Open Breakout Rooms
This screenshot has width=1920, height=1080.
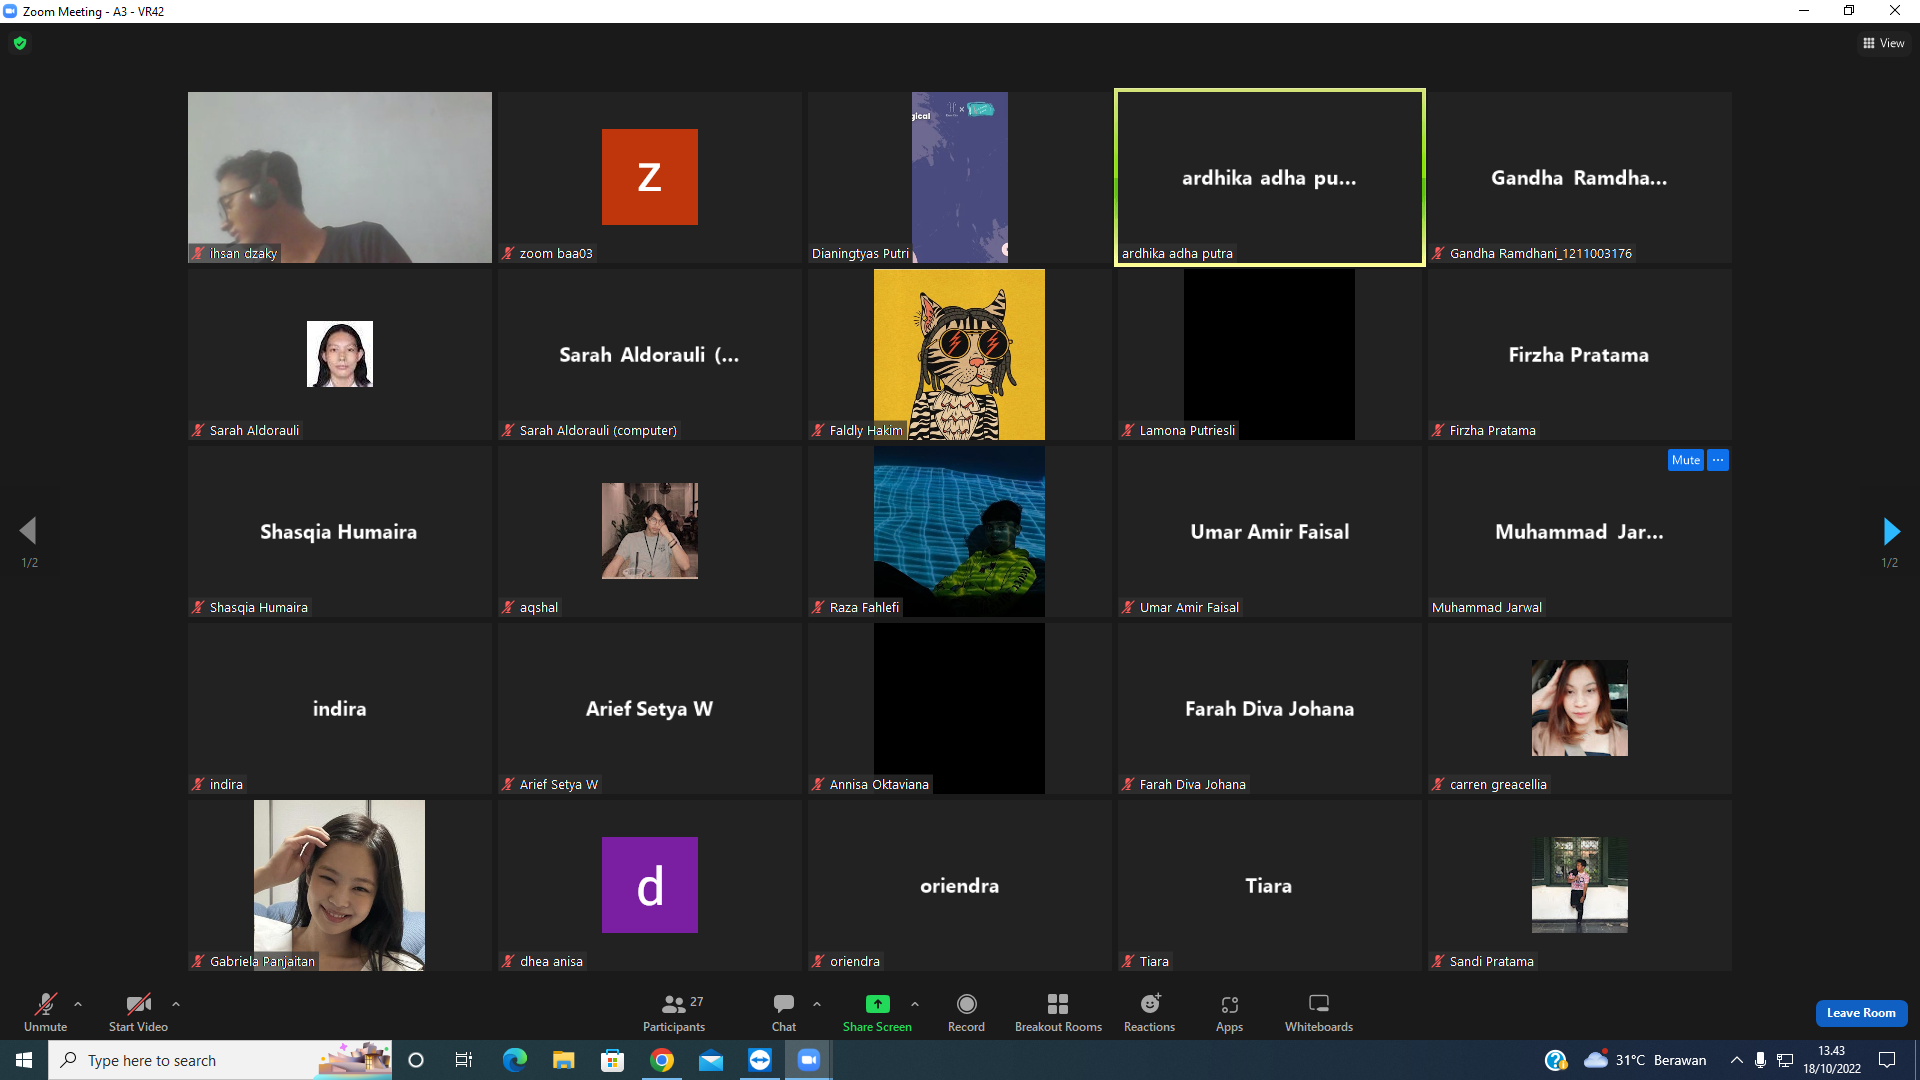coord(1058,1012)
